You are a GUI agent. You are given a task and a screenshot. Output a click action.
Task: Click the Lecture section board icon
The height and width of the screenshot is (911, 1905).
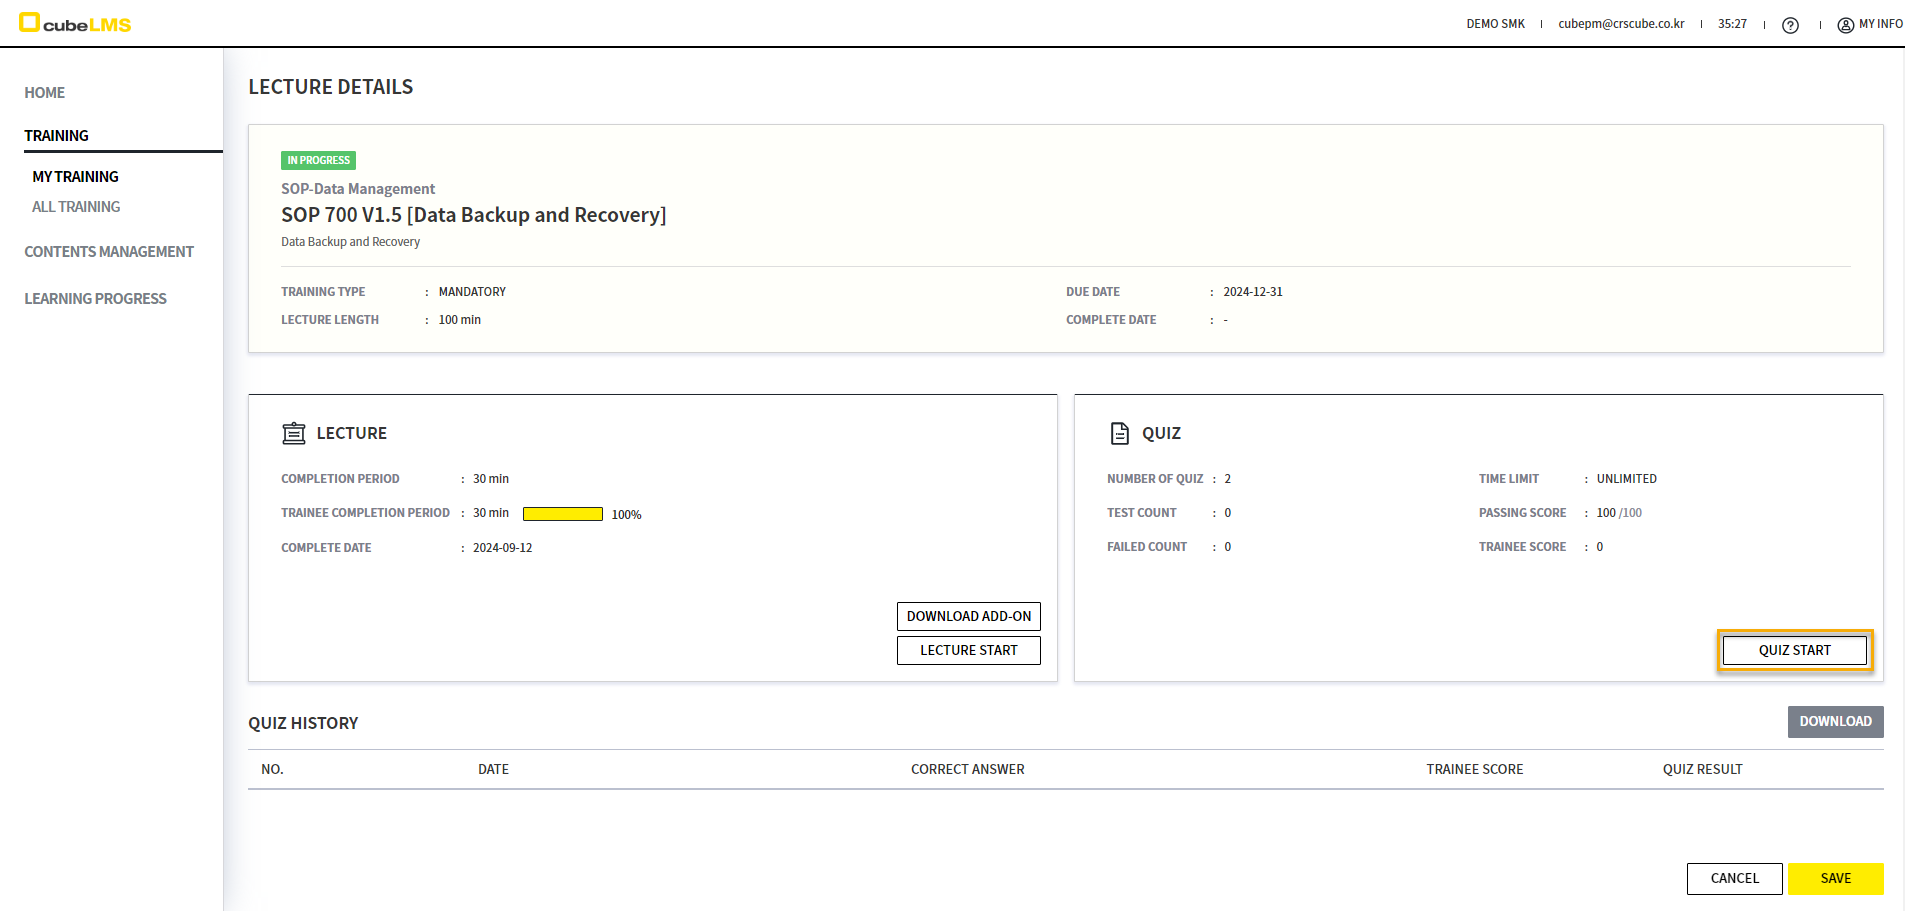[x=294, y=433]
